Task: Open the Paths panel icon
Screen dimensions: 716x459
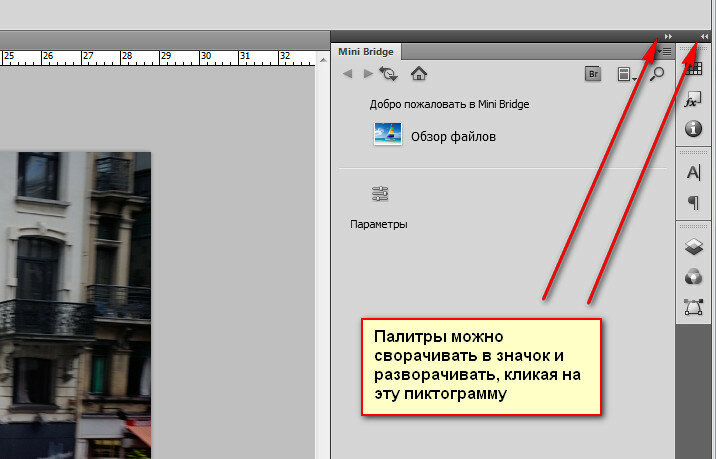Action: 693,307
